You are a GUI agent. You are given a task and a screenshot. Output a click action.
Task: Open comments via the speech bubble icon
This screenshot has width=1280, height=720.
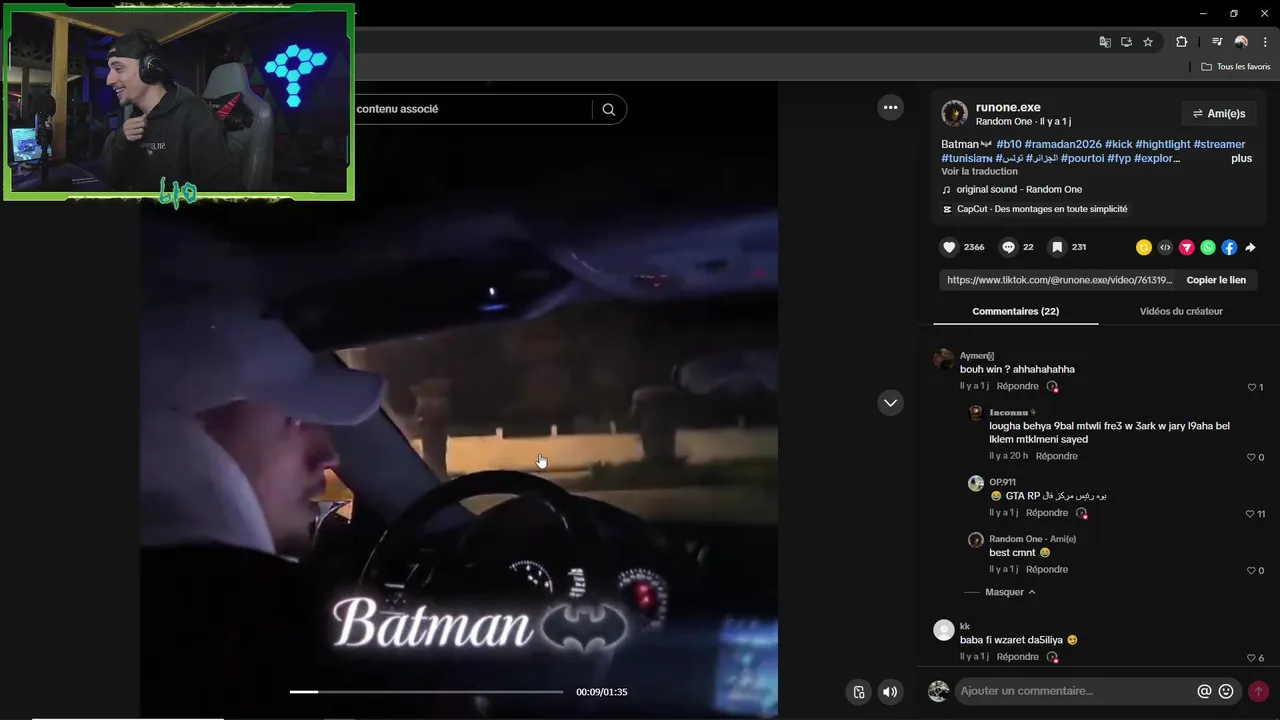pyautogui.click(x=1008, y=247)
